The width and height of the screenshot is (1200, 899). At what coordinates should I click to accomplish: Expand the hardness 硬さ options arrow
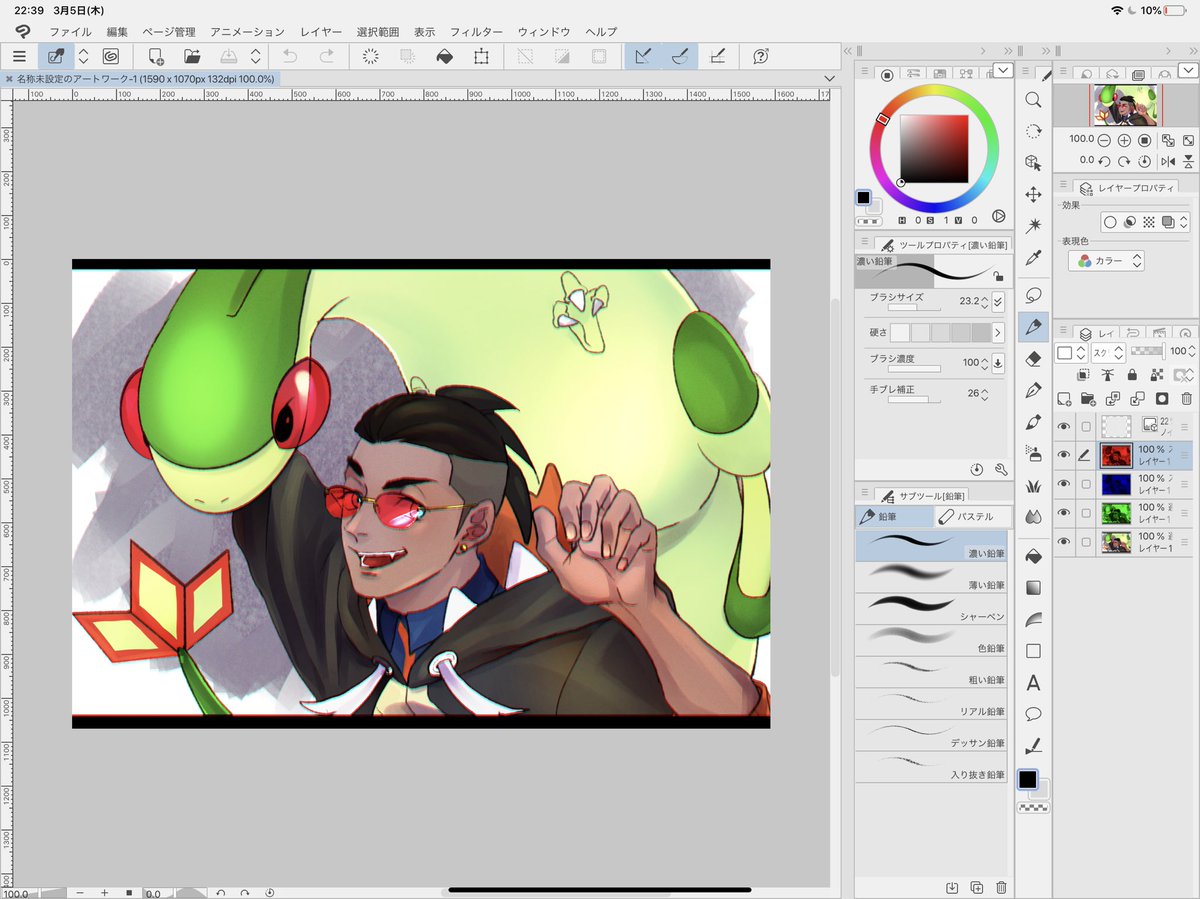pos(997,332)
